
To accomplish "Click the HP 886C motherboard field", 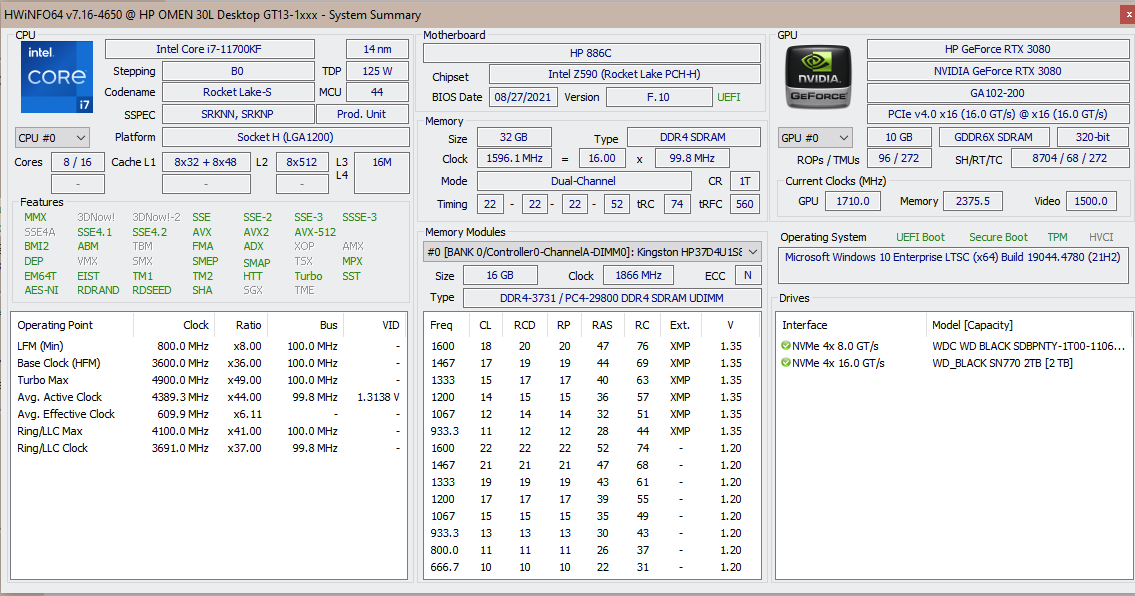I will (591, 53).
